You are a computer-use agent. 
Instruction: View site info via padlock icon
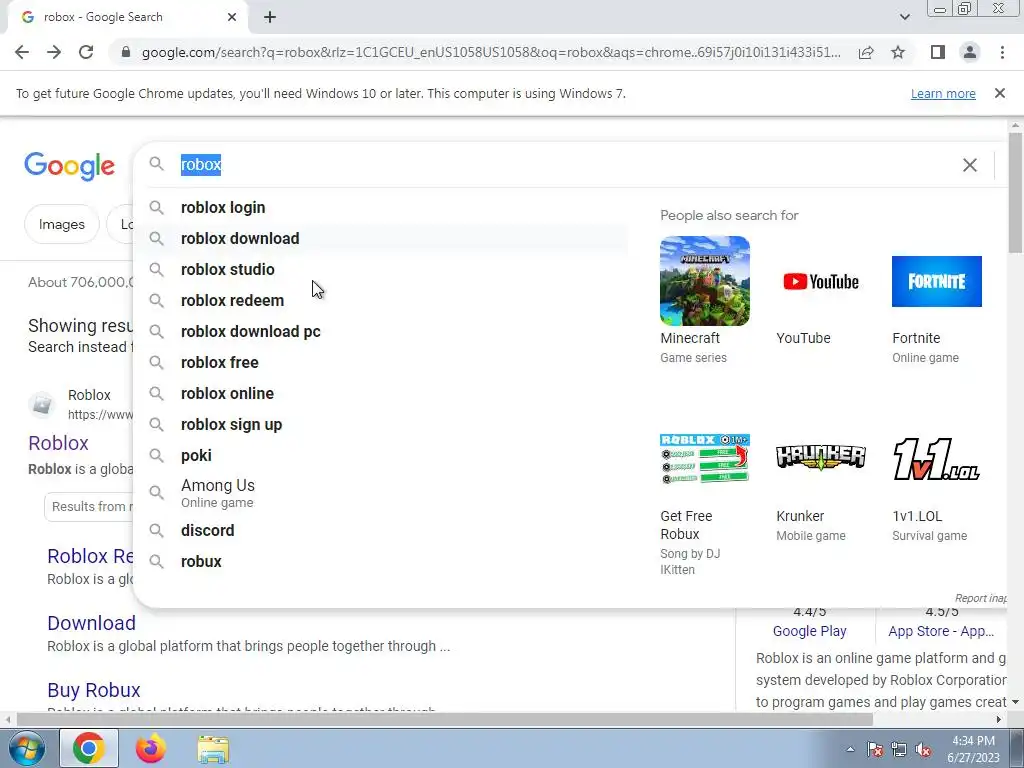pyautogui.click(x=126, y=52)
